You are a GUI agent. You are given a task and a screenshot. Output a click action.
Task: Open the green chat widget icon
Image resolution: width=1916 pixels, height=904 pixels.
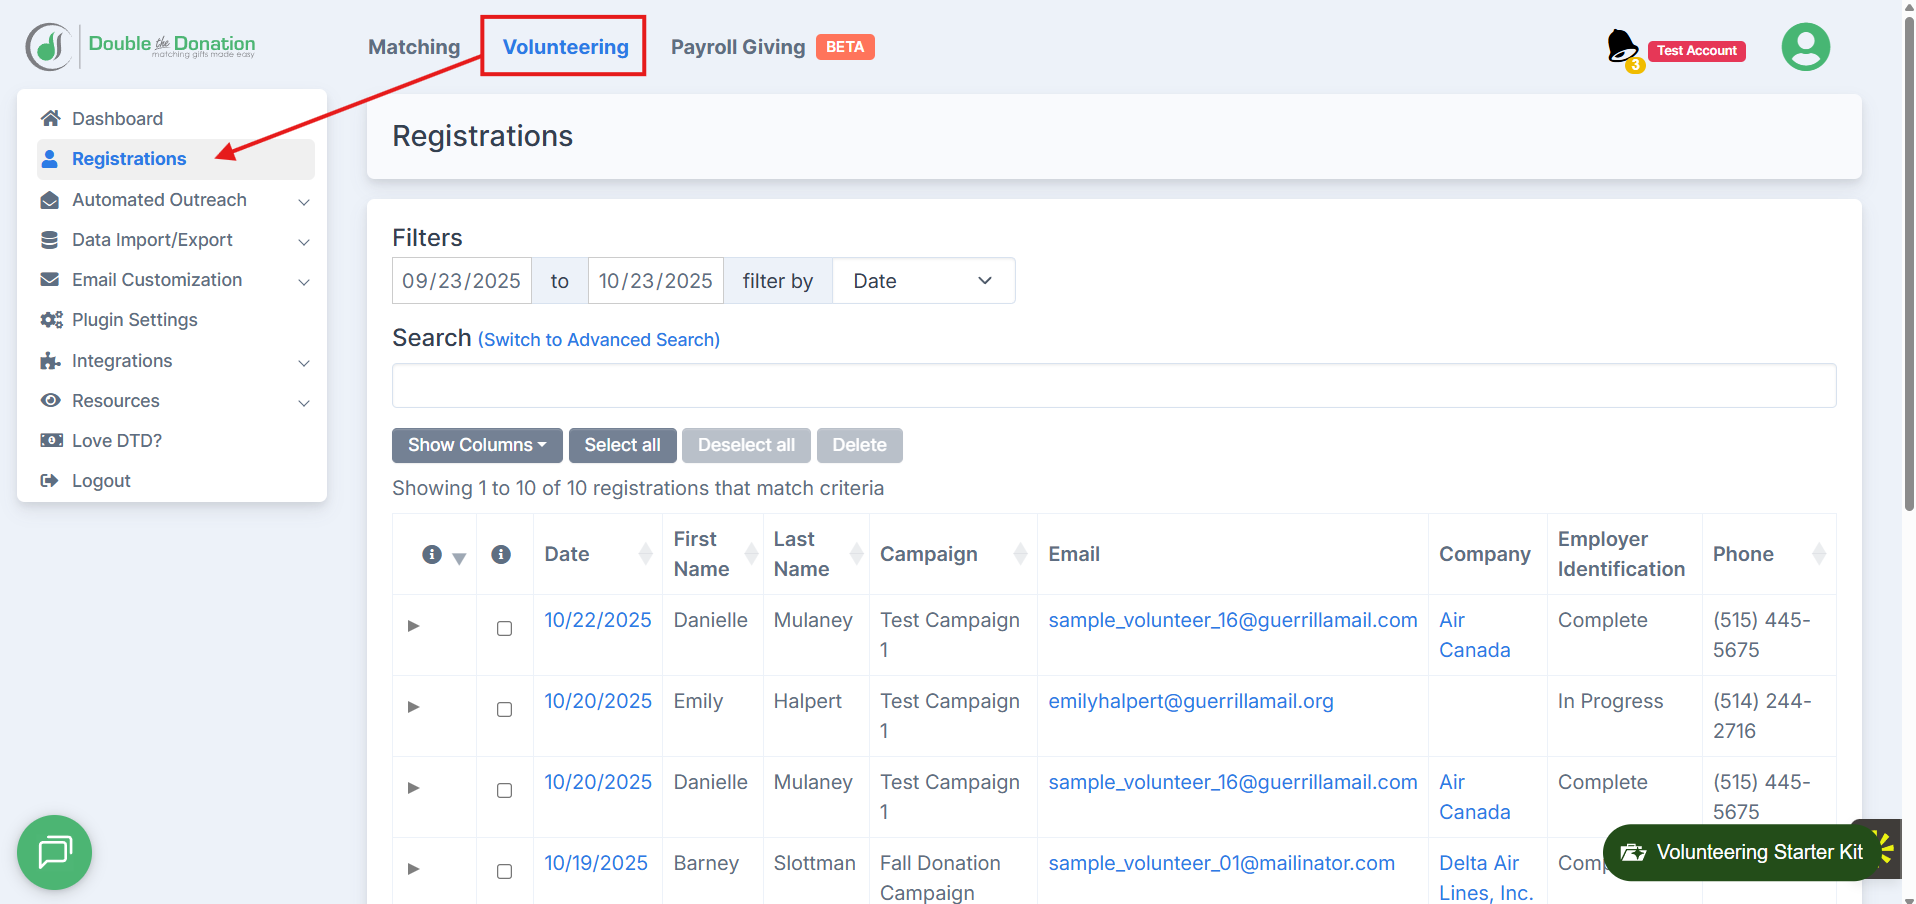(x=54, y=852)
